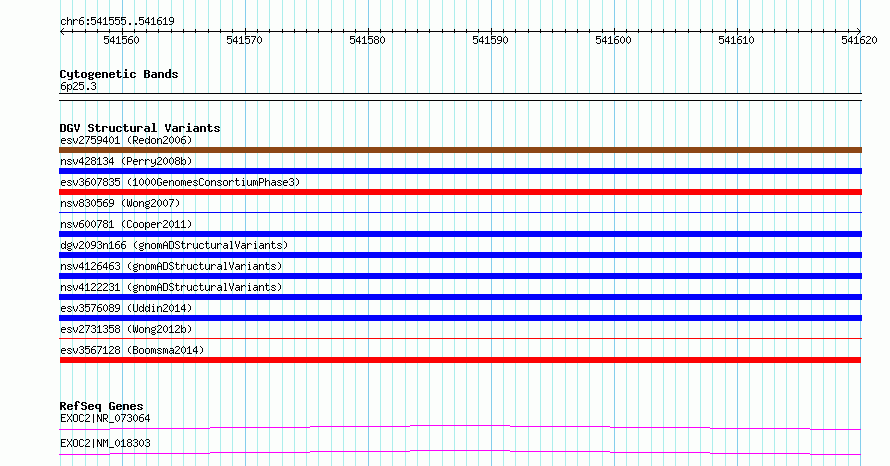
Task: Click the brown esv2759401 variant bar
Action: [460, 150]
